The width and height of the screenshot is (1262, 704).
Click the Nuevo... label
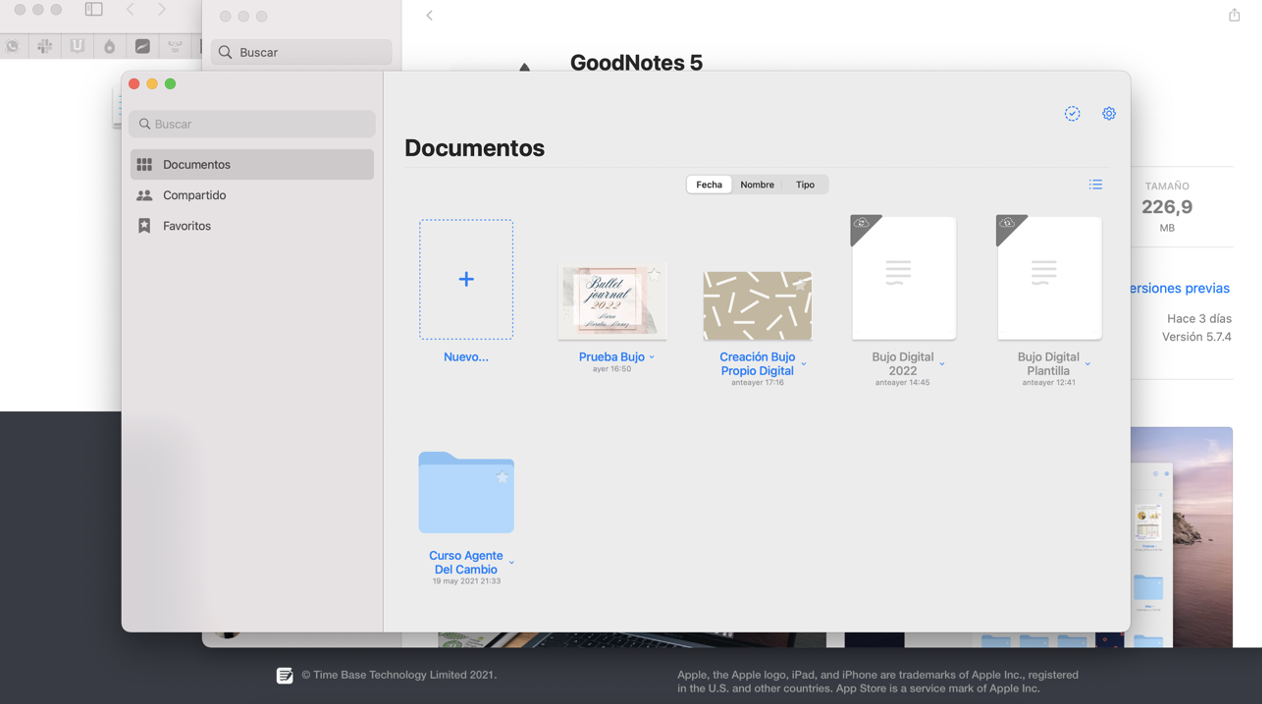(466, 357)
